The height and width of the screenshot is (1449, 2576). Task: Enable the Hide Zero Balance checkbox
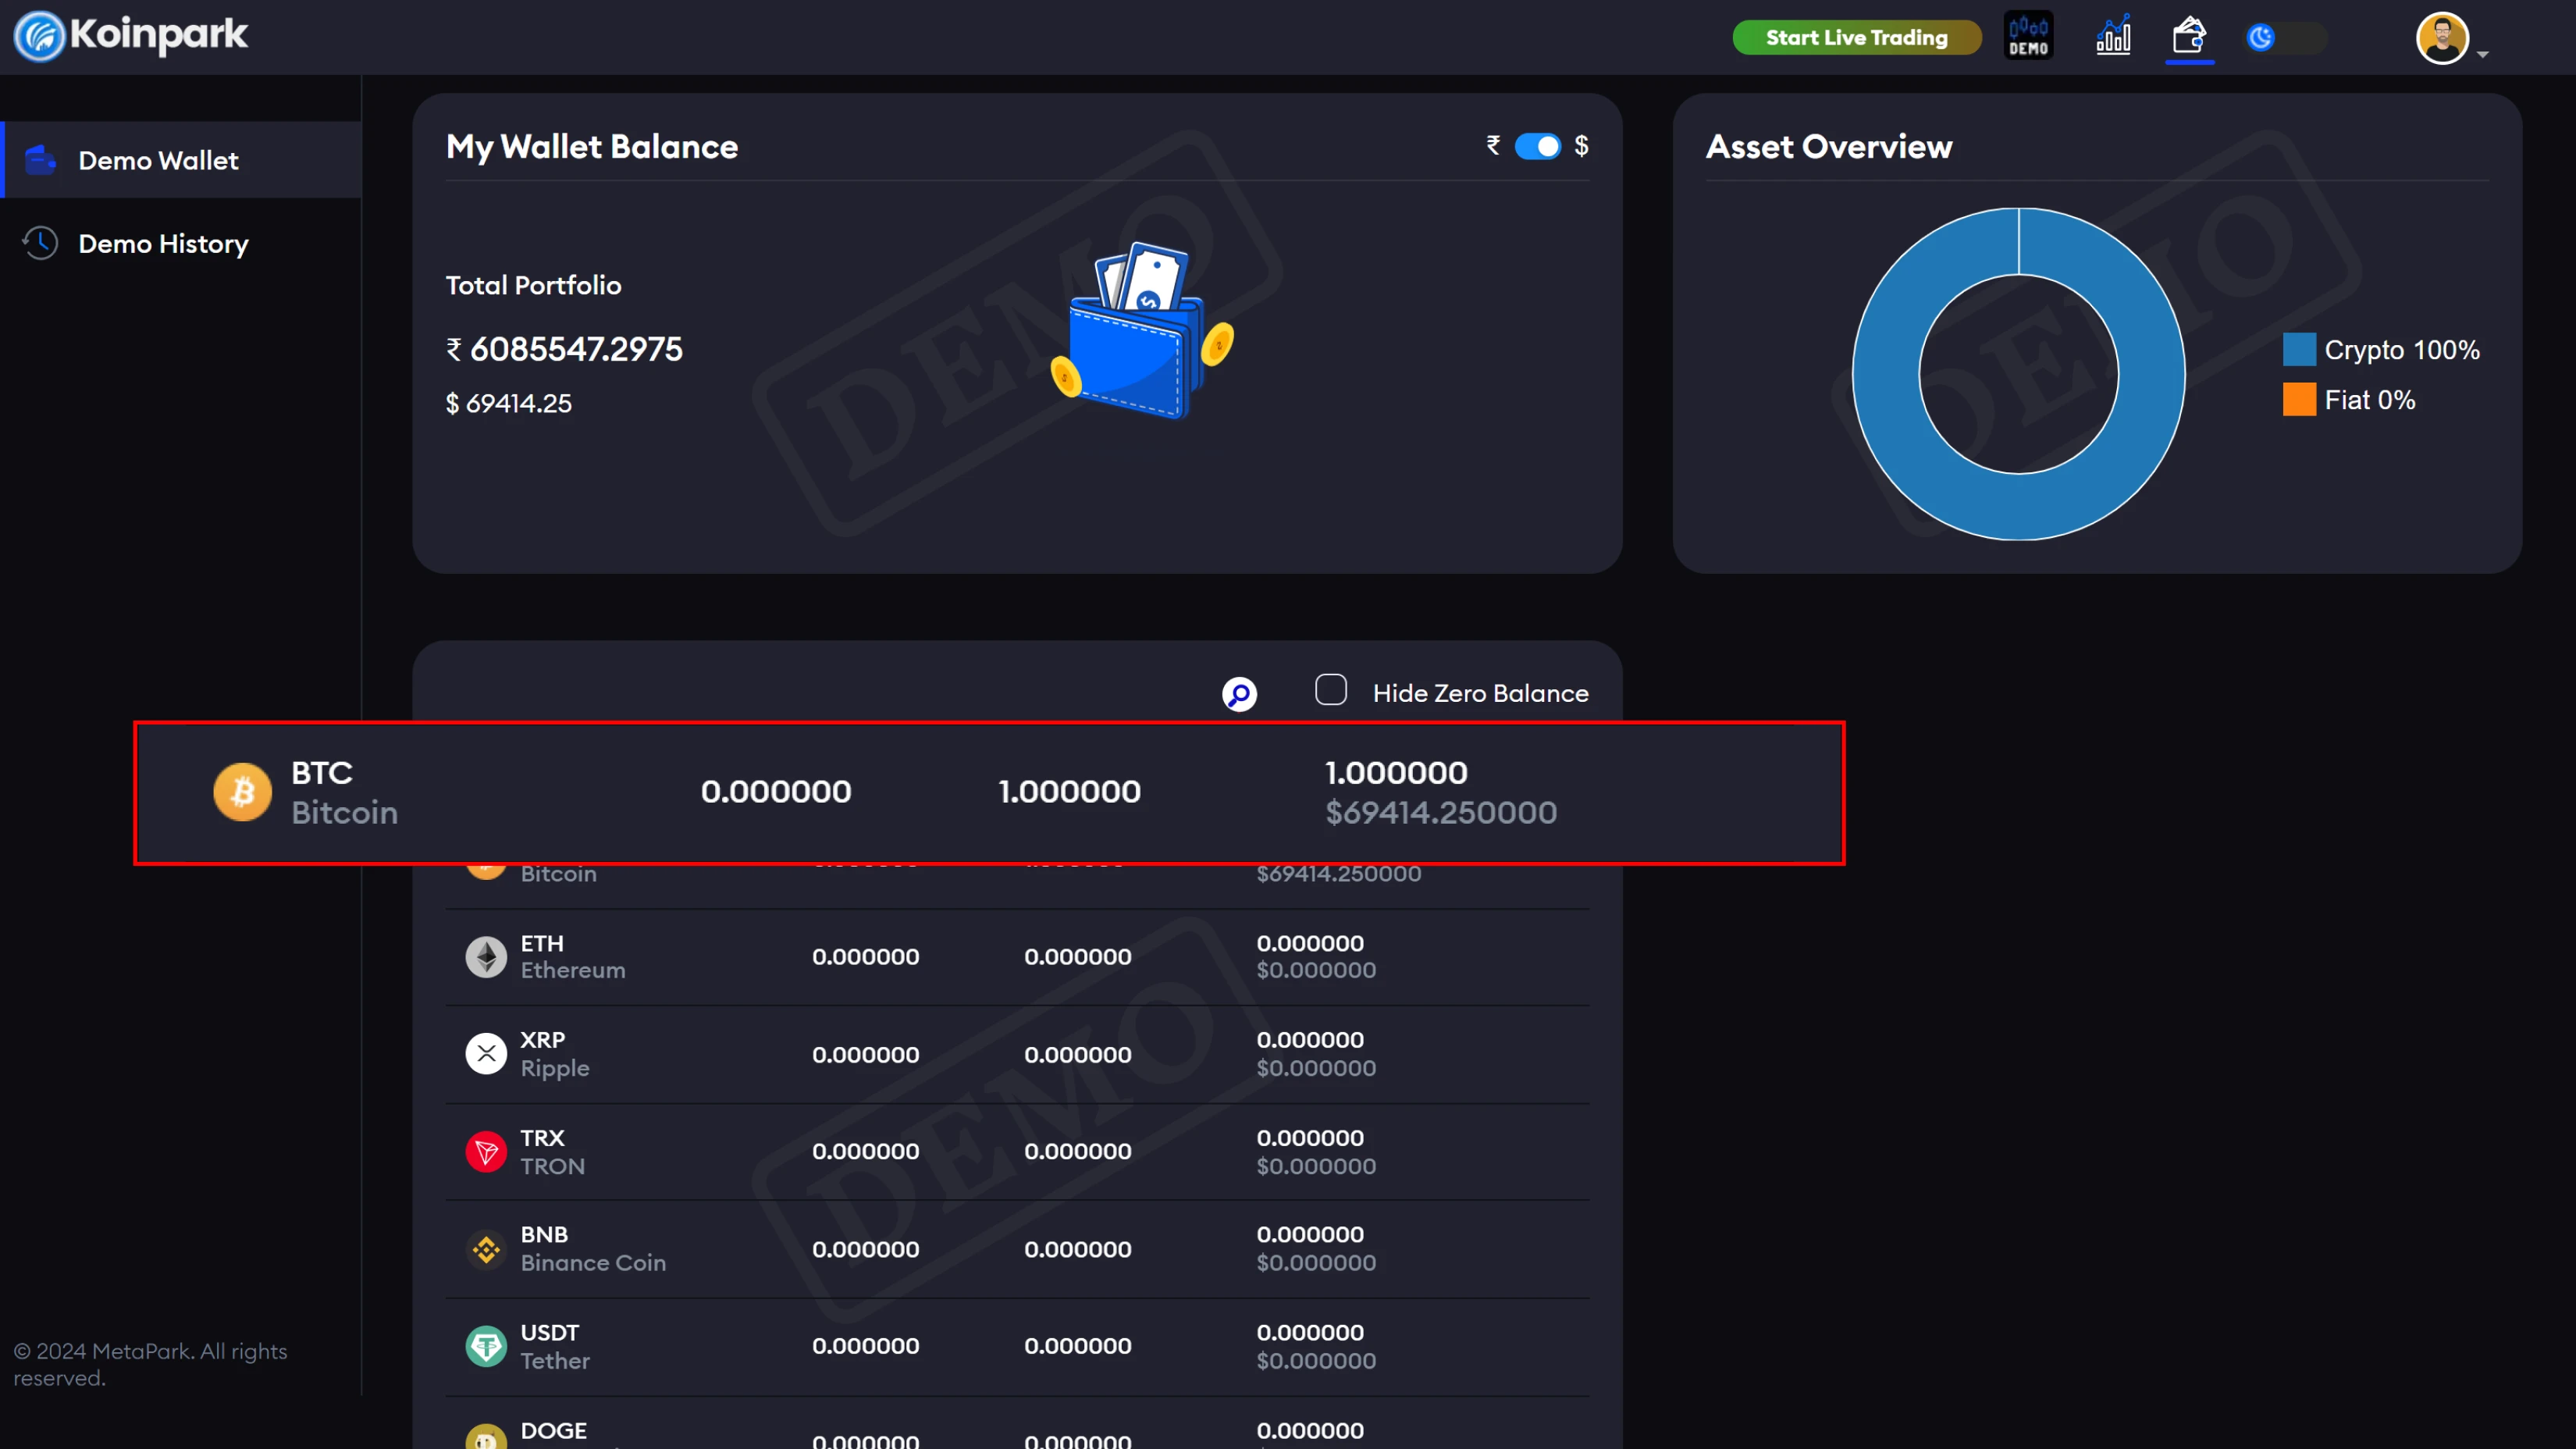coord(1331,689)
